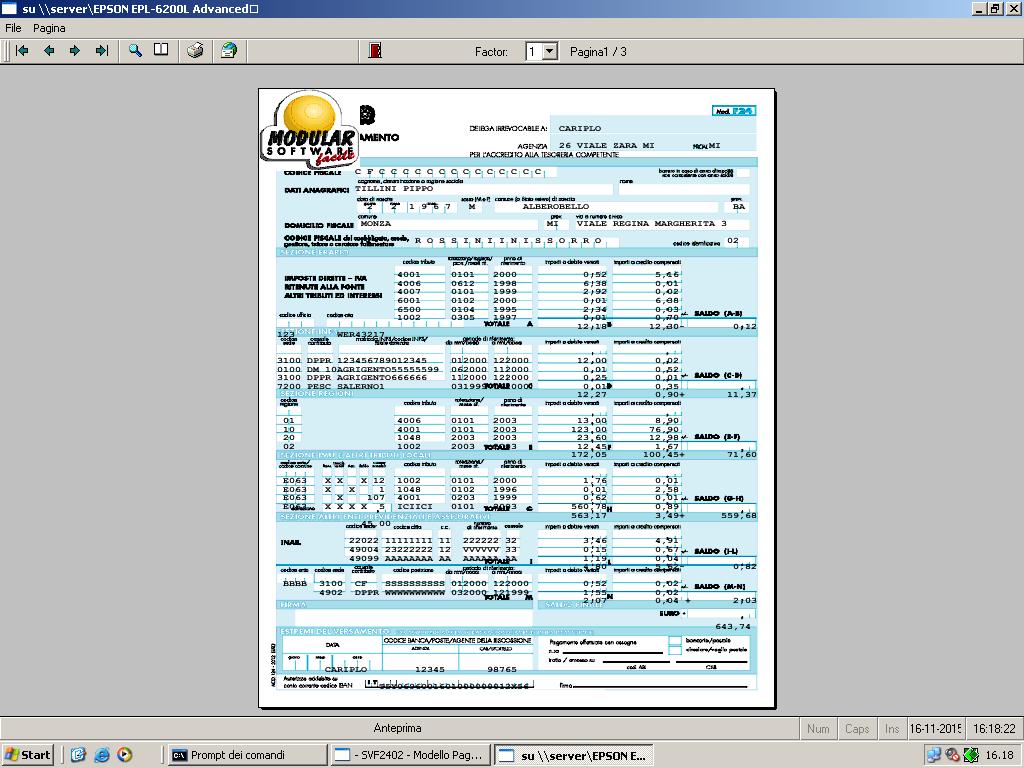This screenshot has width=1024, height=768.
Task: Click the 16-11-2015 date in status bar
Action: 935,728
